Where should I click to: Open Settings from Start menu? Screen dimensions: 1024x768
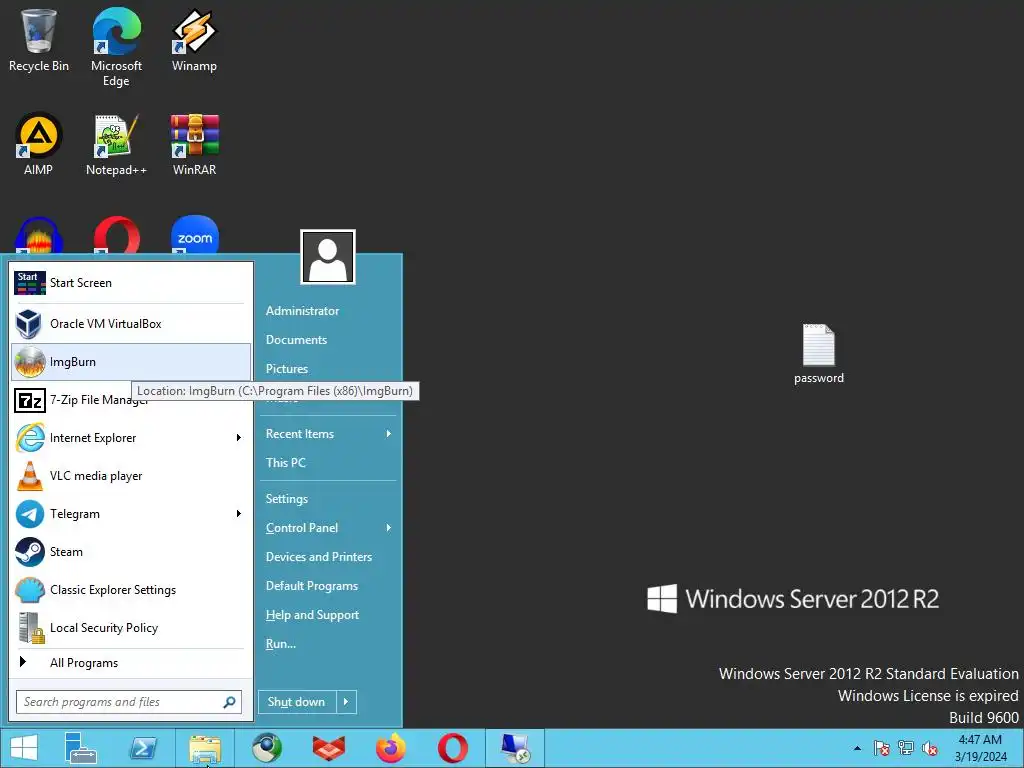click(287, 499)
